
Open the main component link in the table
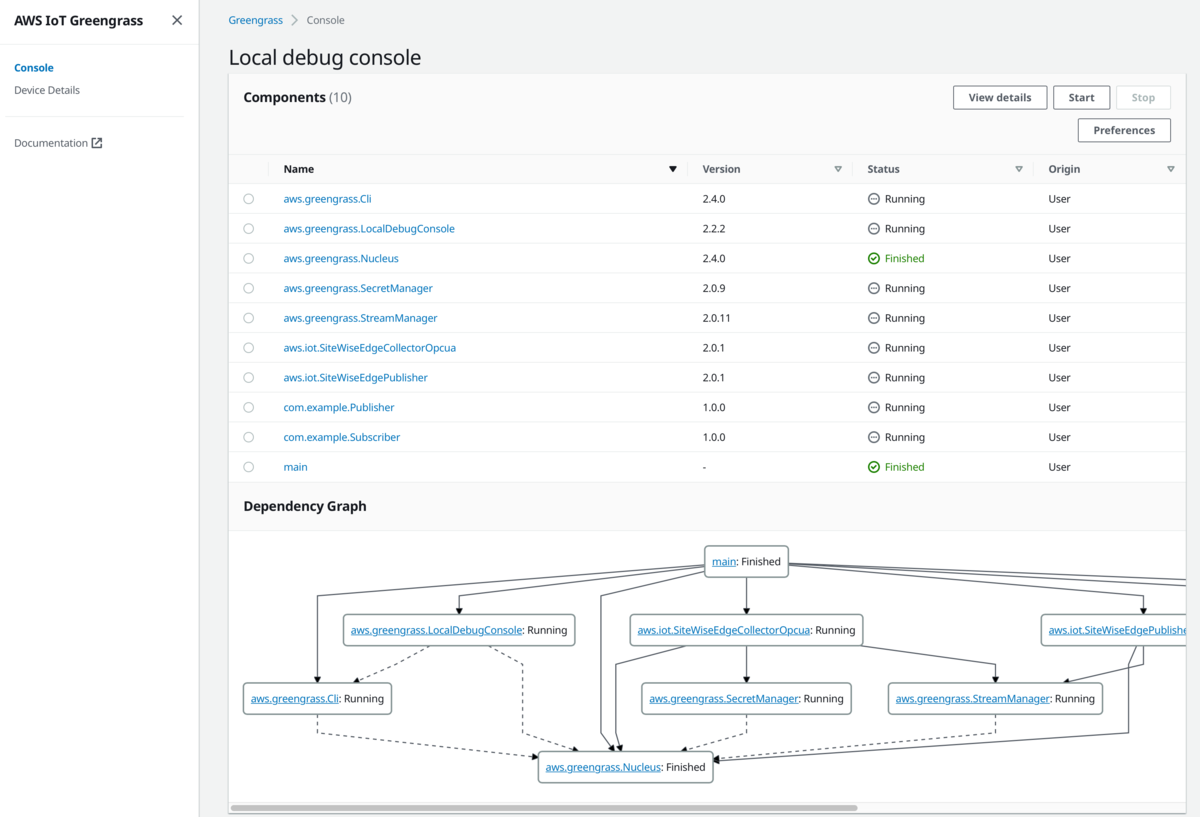coord(295,467)
